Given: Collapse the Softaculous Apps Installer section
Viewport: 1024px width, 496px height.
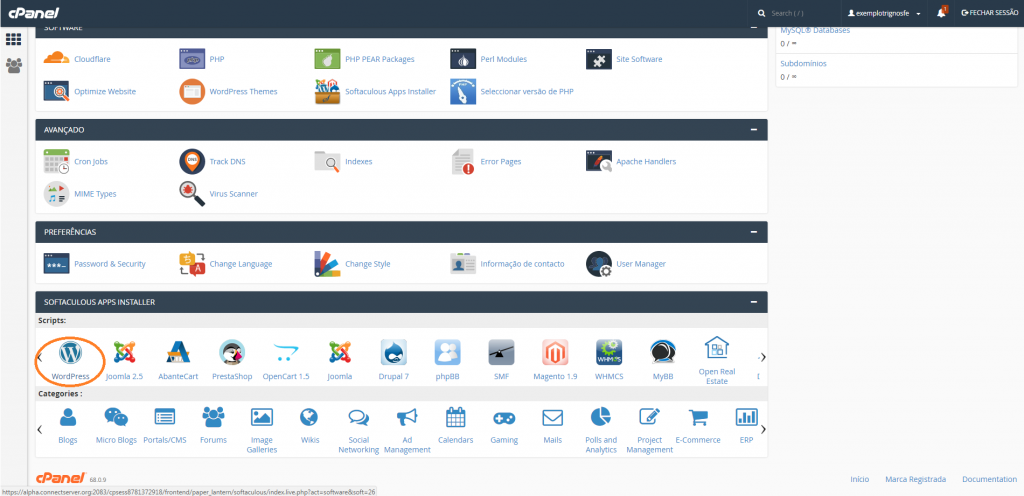Looking at the screenshot, I should [x=754, y=302].
